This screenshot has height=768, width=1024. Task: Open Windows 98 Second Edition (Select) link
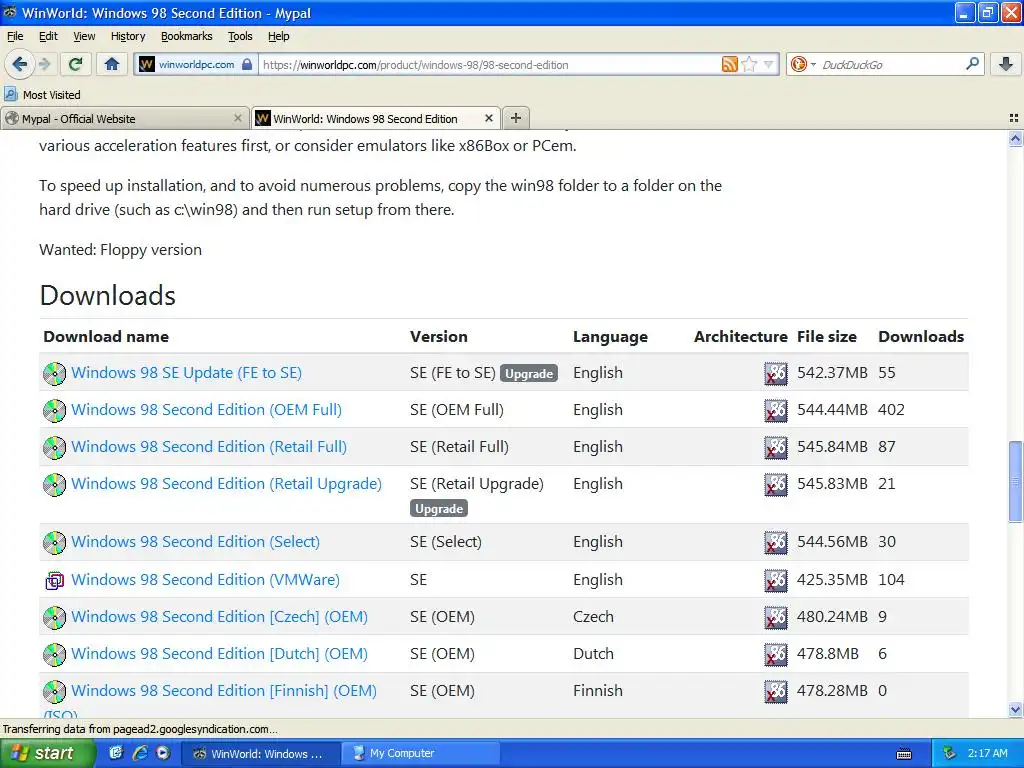point(196,542)
